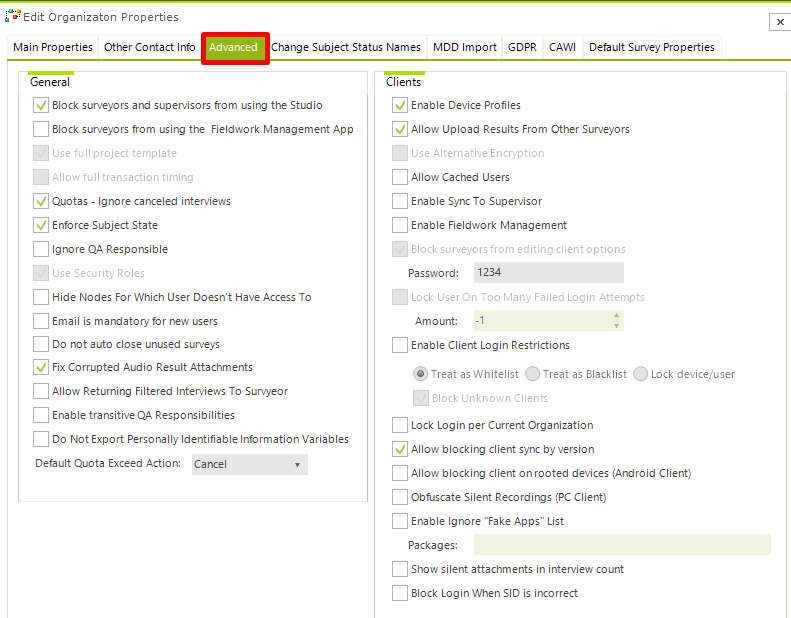Screen dimensions: 791x618
Task: Uncheck Allow blocking client sync by version
Action: (400, 449)
